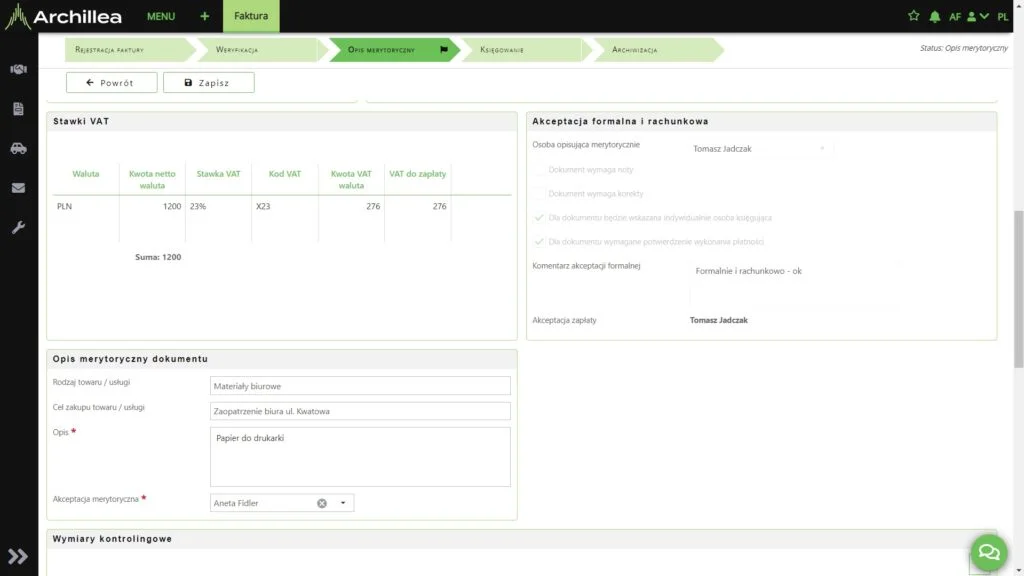Clear Aneta Fidler from Akceptacja merytoryczna
Image resolution: width=1024 pixels, height=576 pixels.
[322, 503]
